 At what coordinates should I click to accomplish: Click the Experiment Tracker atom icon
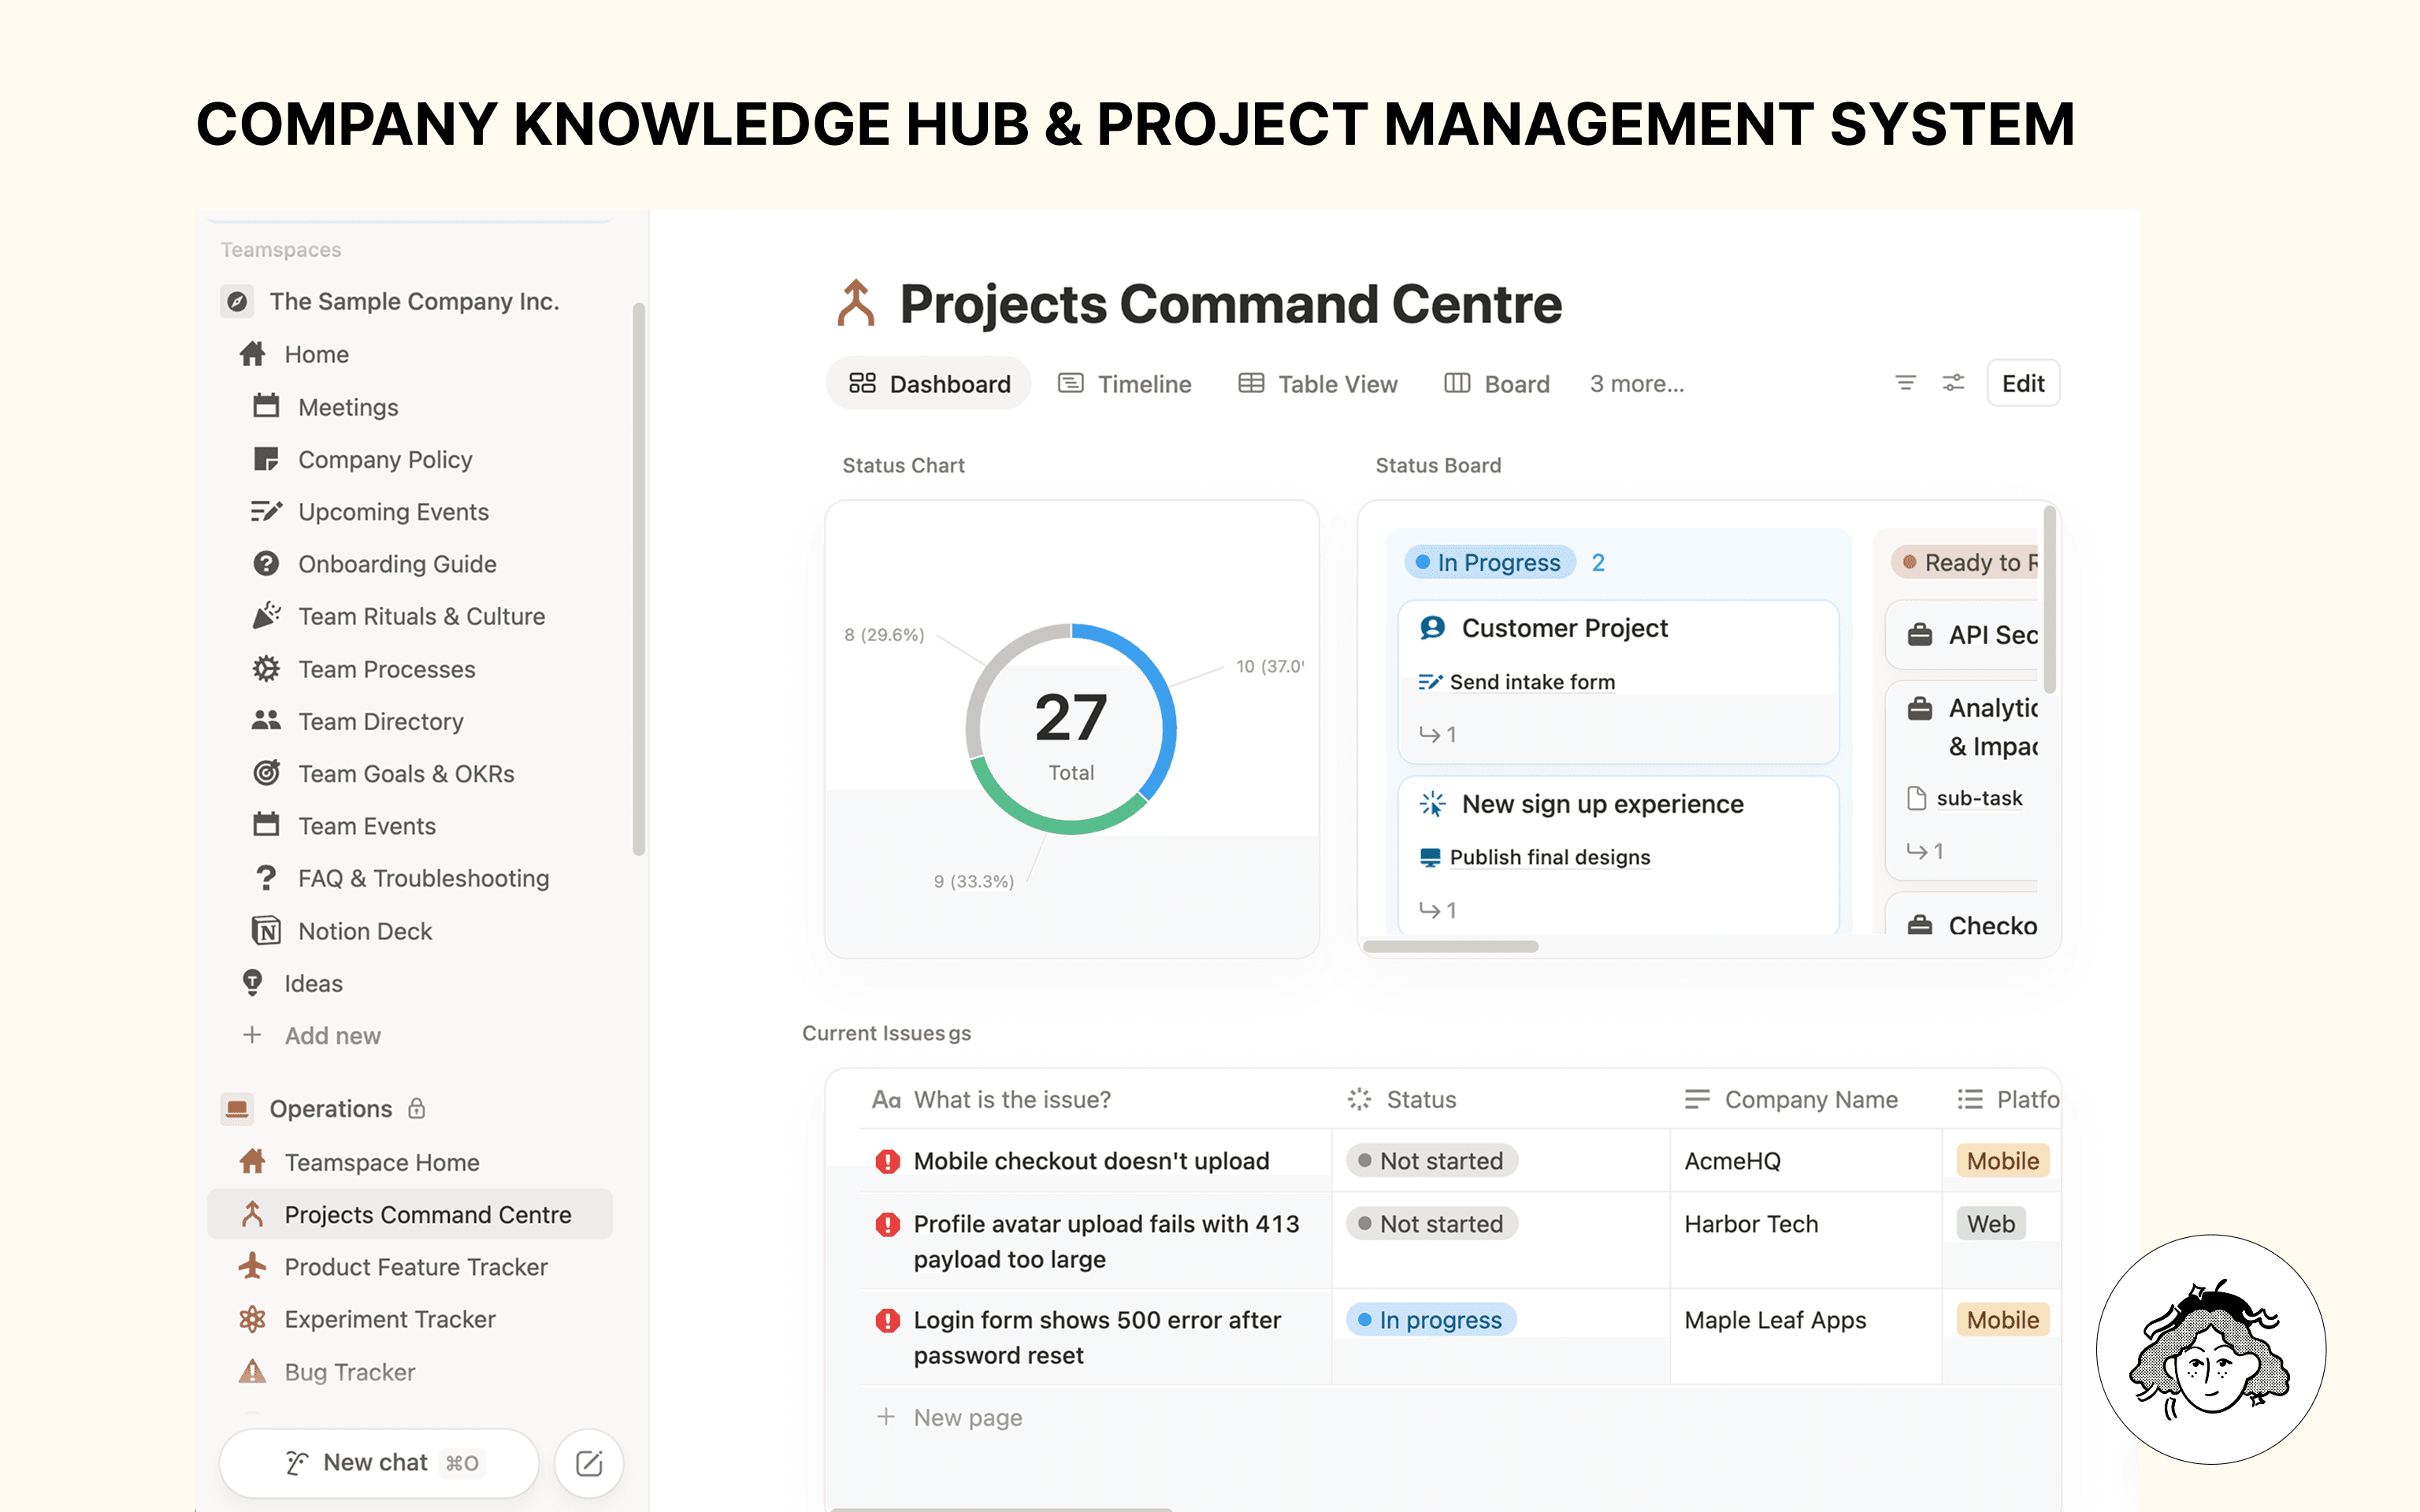click(x=253, y=1319)
